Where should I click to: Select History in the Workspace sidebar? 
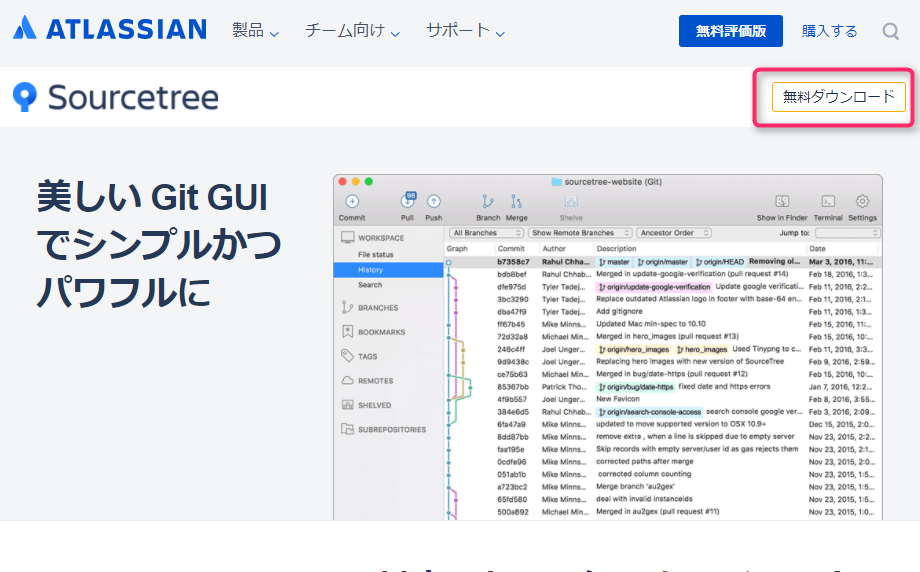tap(371, 270)
